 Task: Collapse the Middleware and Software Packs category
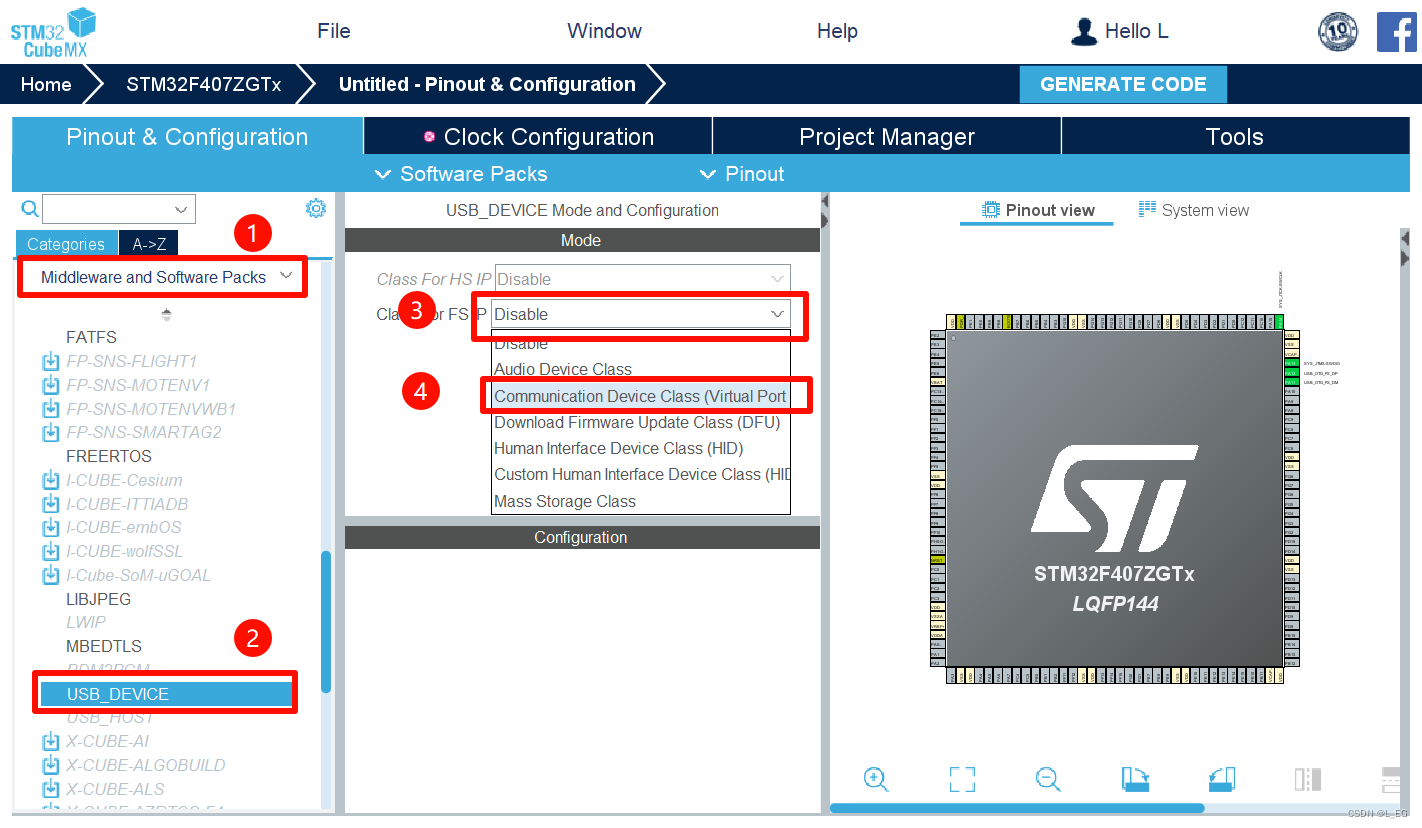point(287,275)
